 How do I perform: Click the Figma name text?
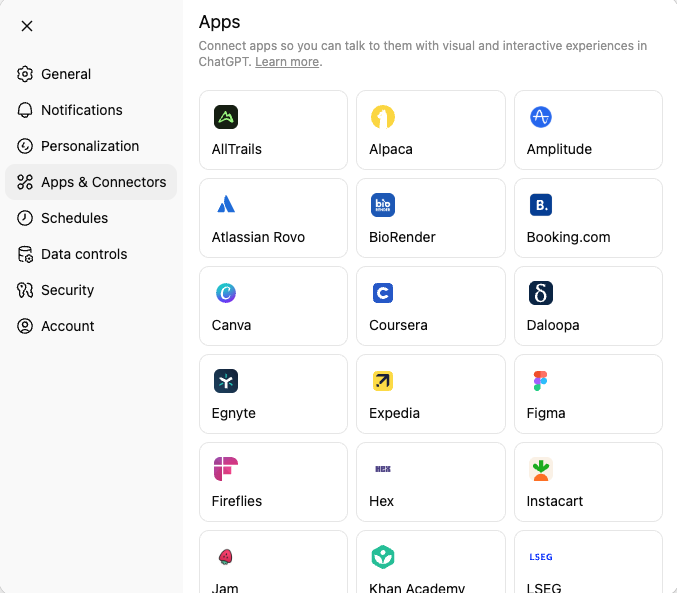[546, 413]
